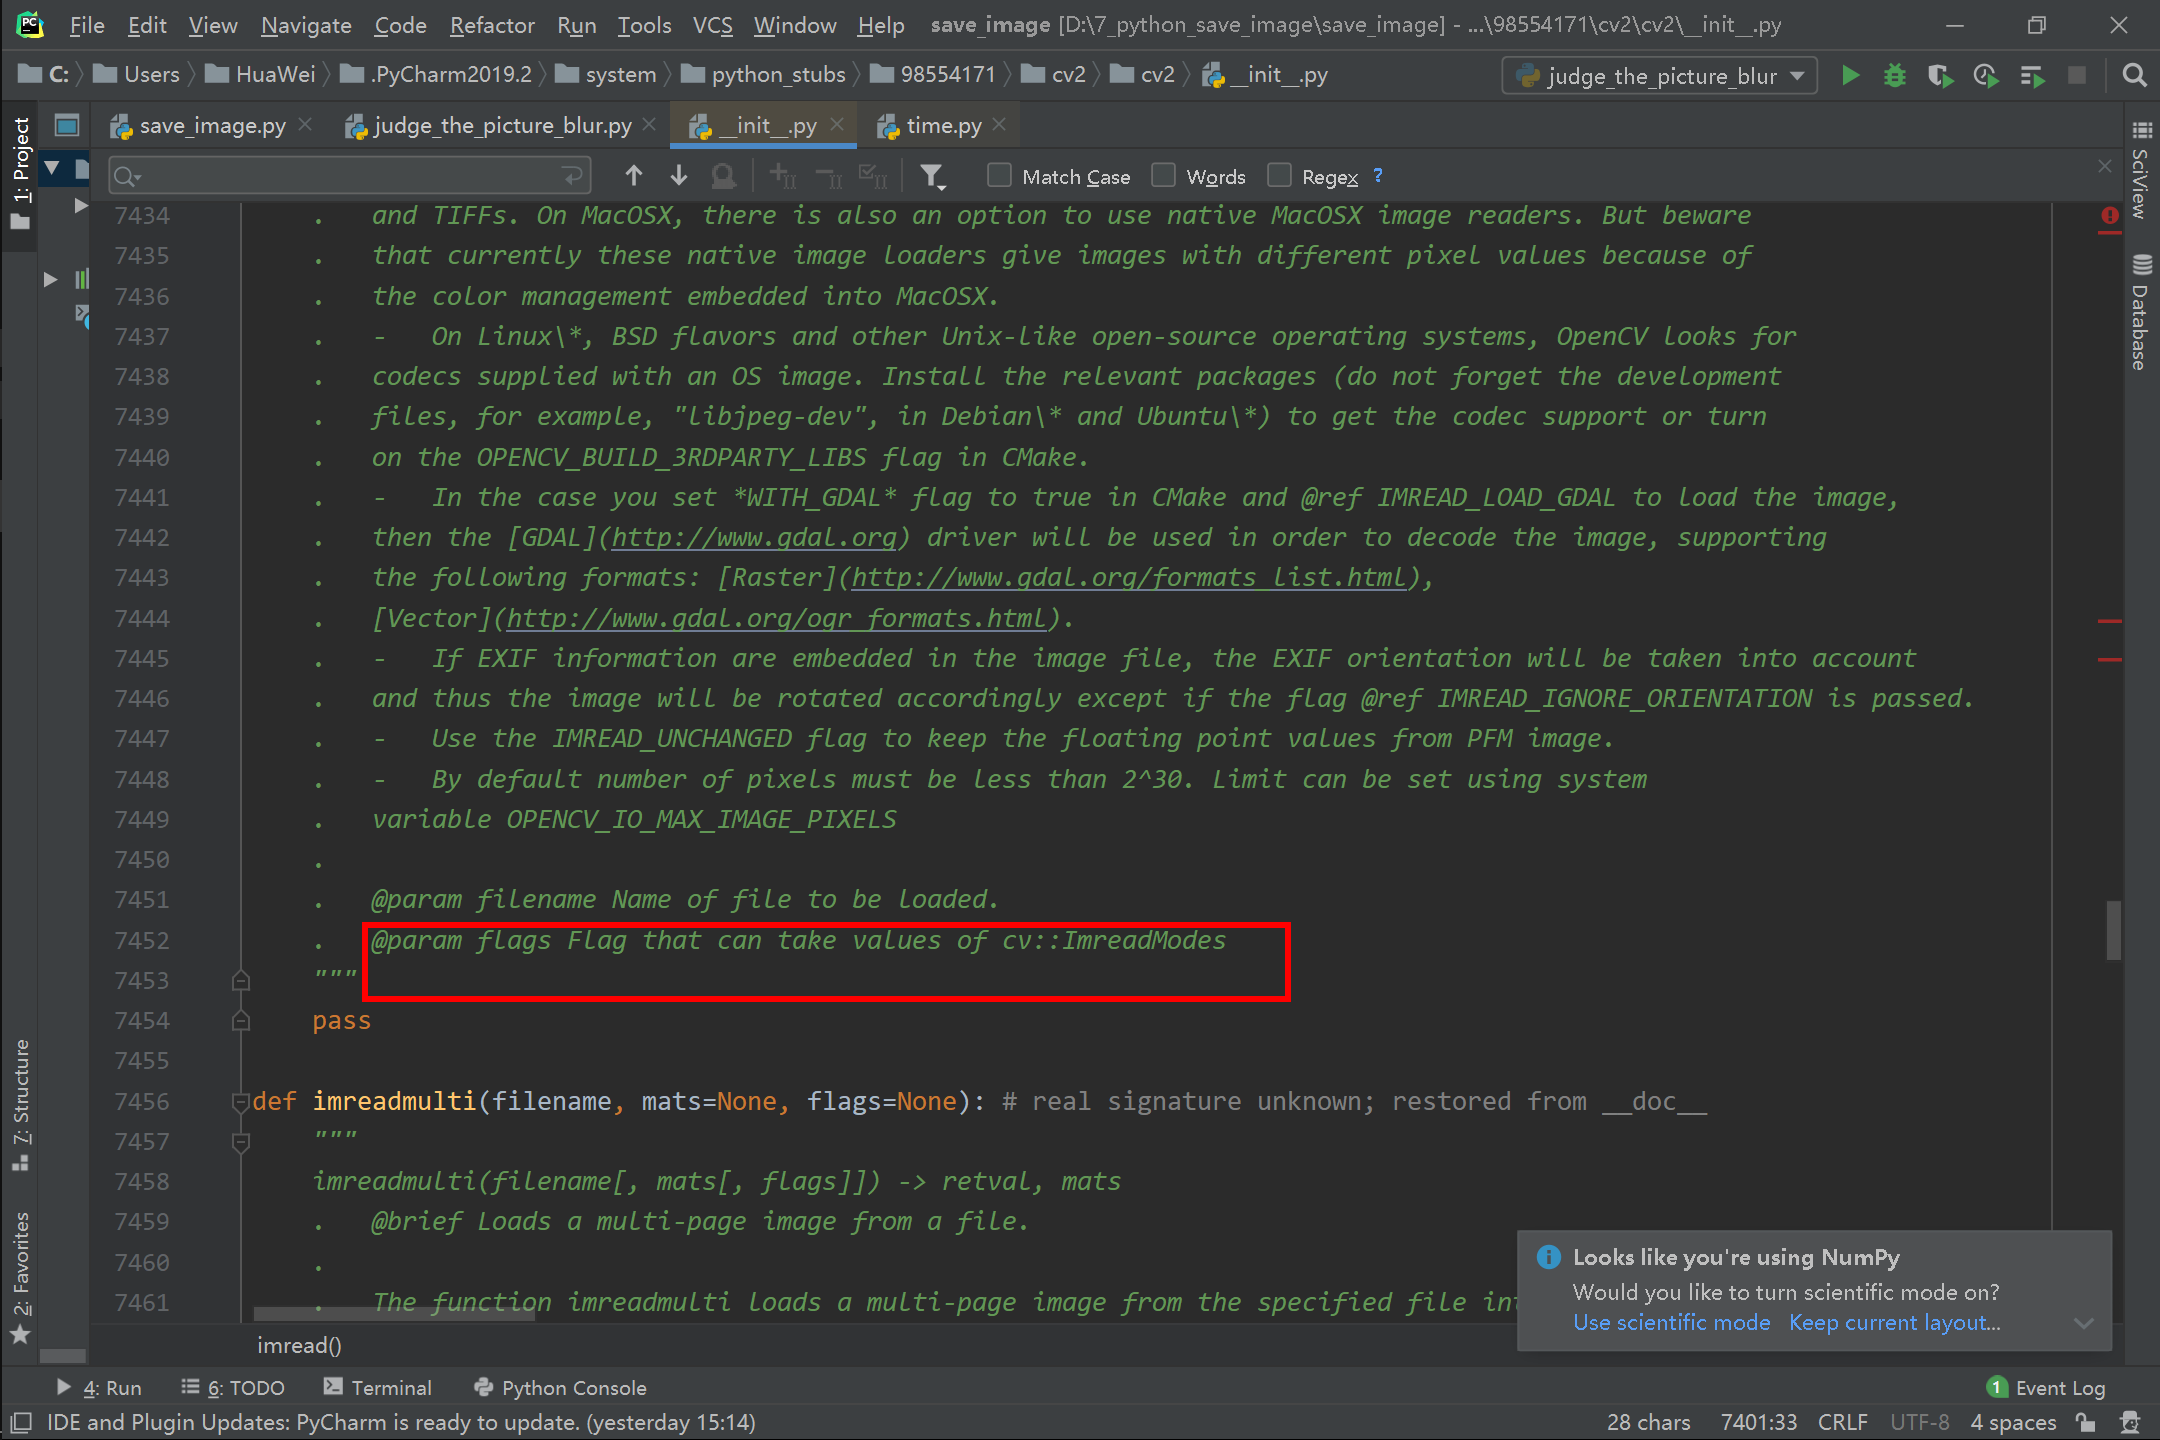Close the find bar with X

[x=2105, y=166]
